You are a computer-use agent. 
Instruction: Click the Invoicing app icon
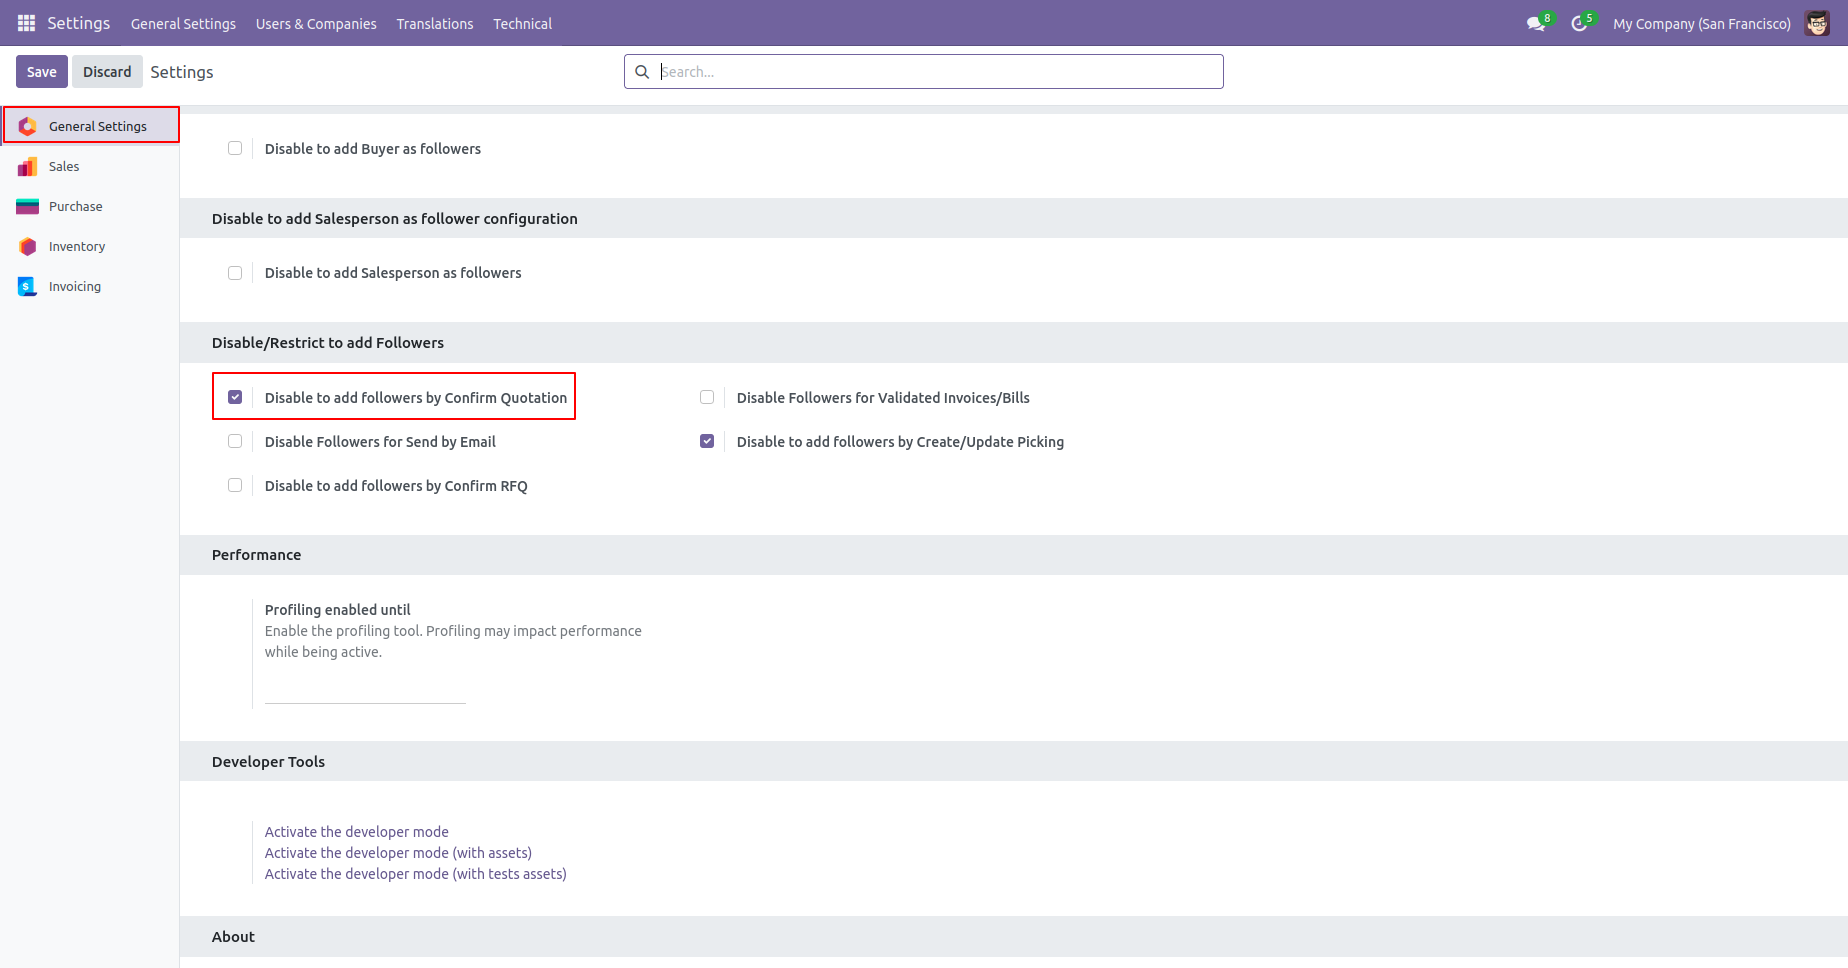28,286
